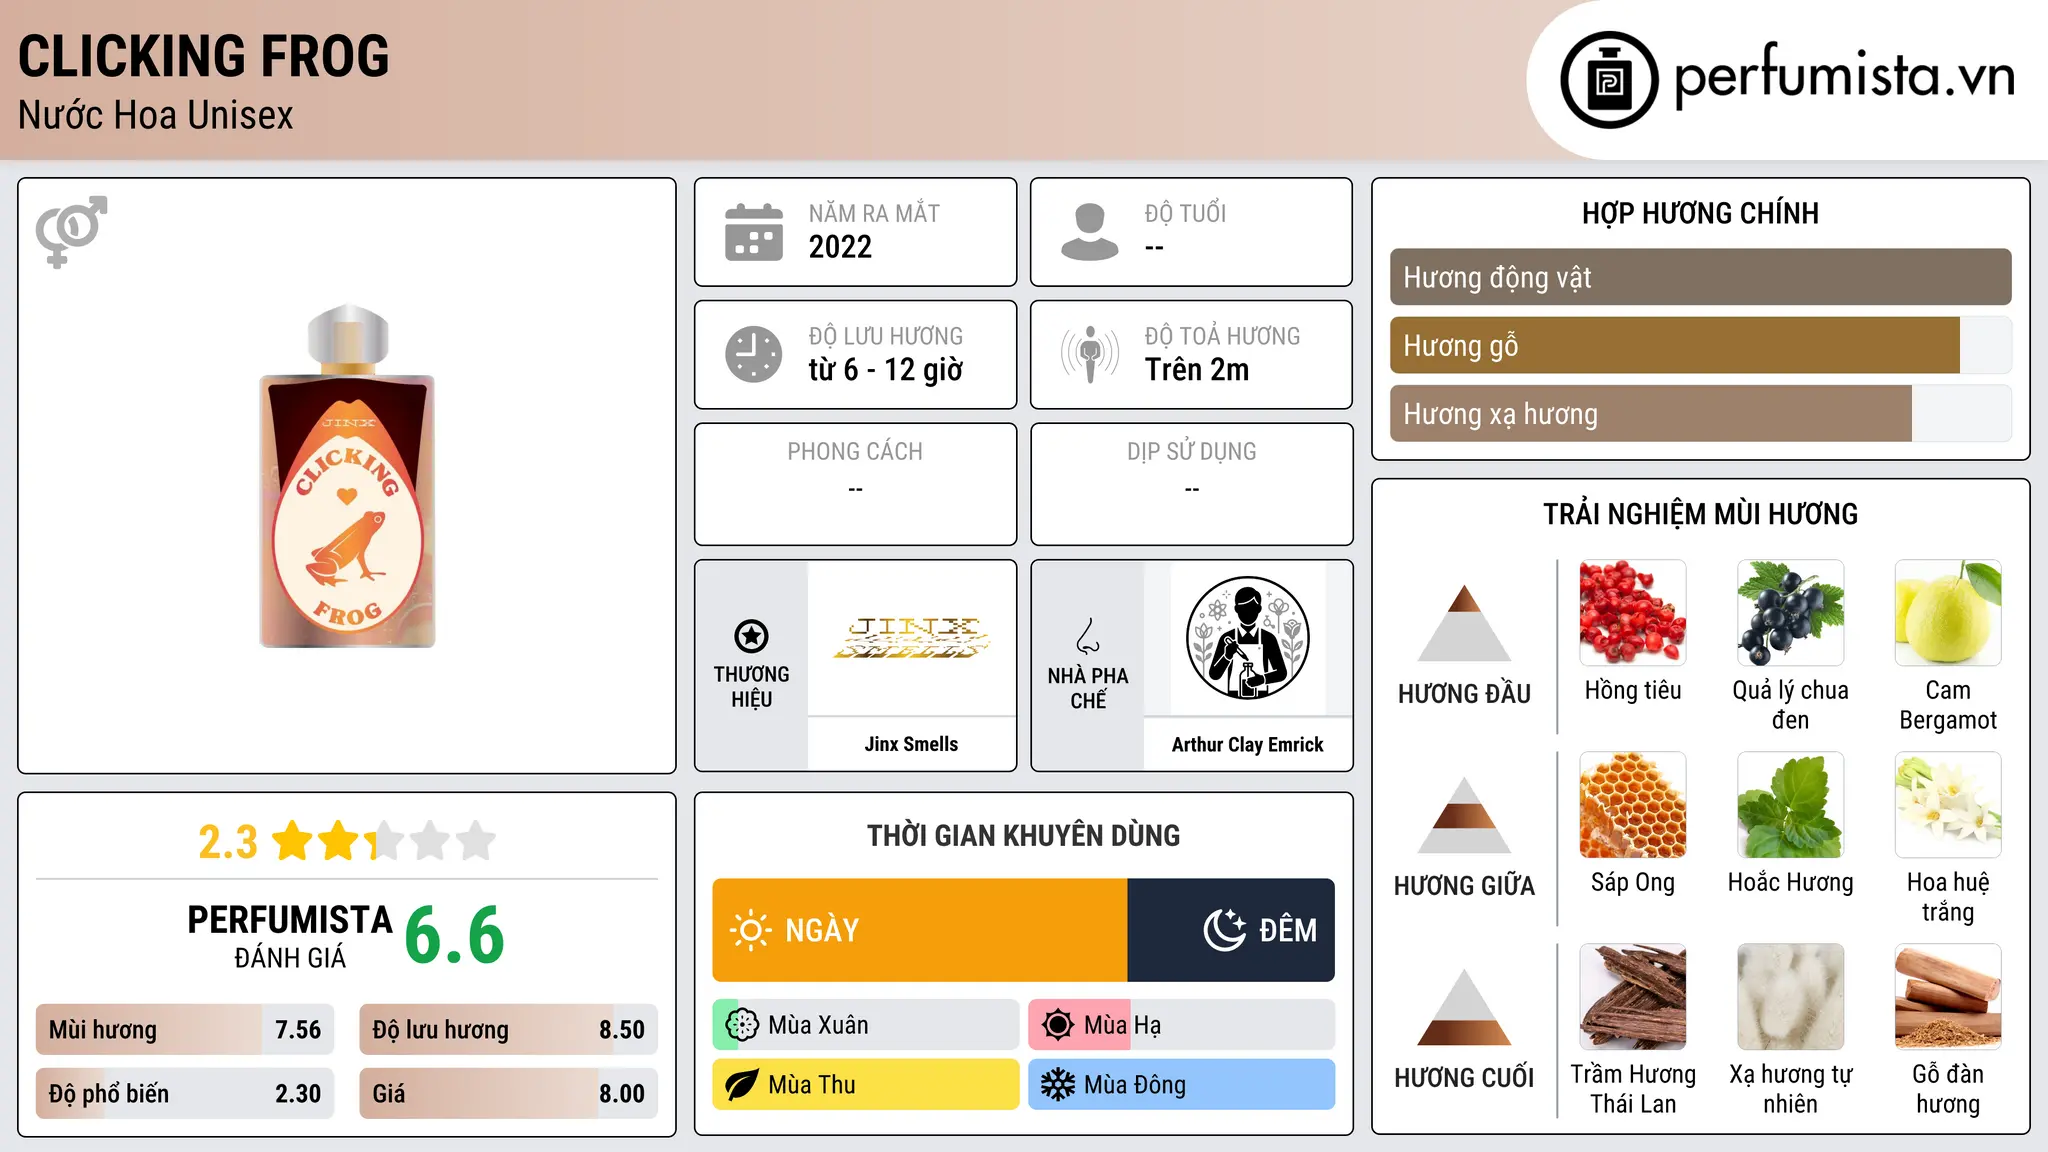2048x1152 pixels.
Task: Click the sun icon in the NGÀY bar
Action: (x=751, y=930)
